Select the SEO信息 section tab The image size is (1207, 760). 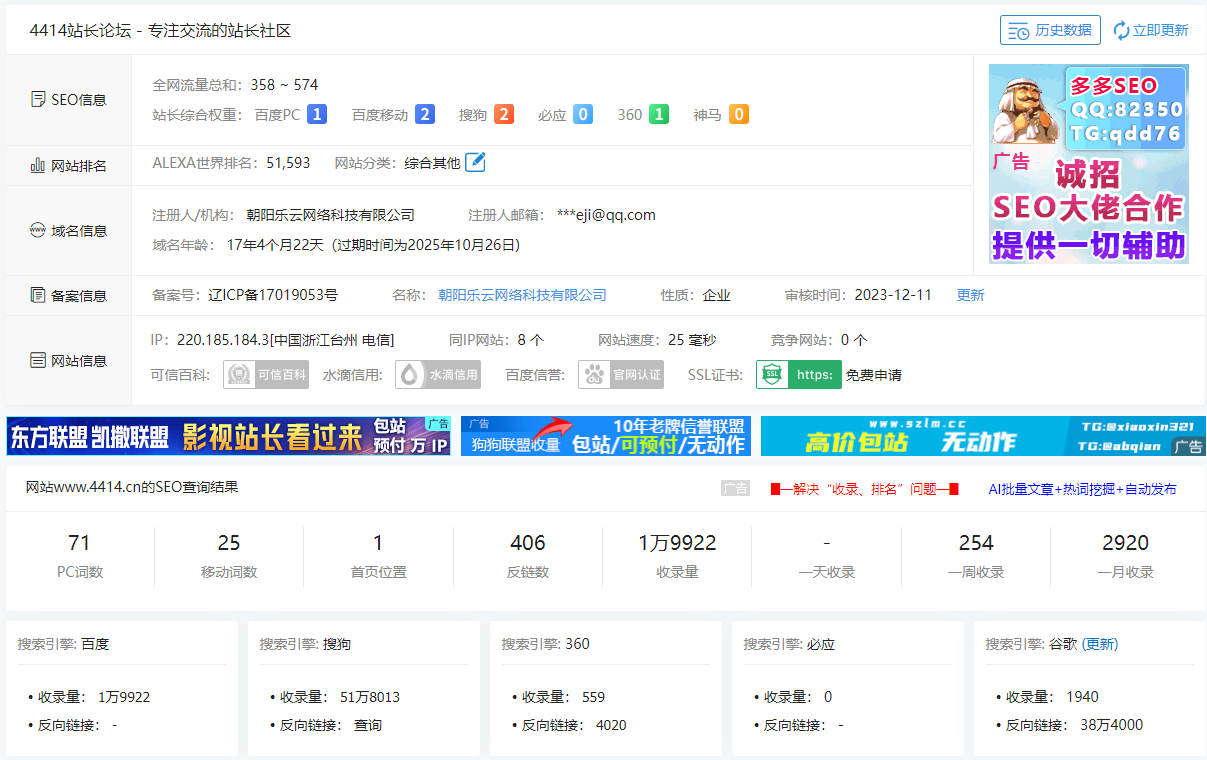tap(69, 100)
